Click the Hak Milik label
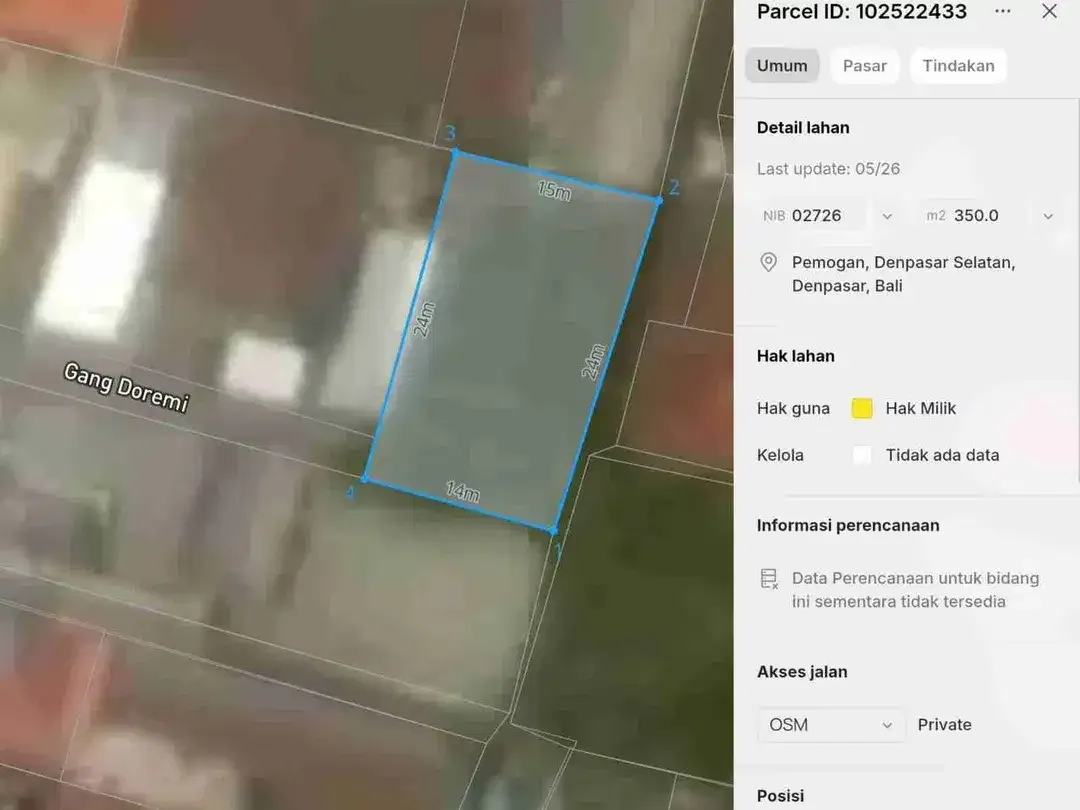Image resolution: width=1080 pixels, height=810 pixels. pos(920,408)
